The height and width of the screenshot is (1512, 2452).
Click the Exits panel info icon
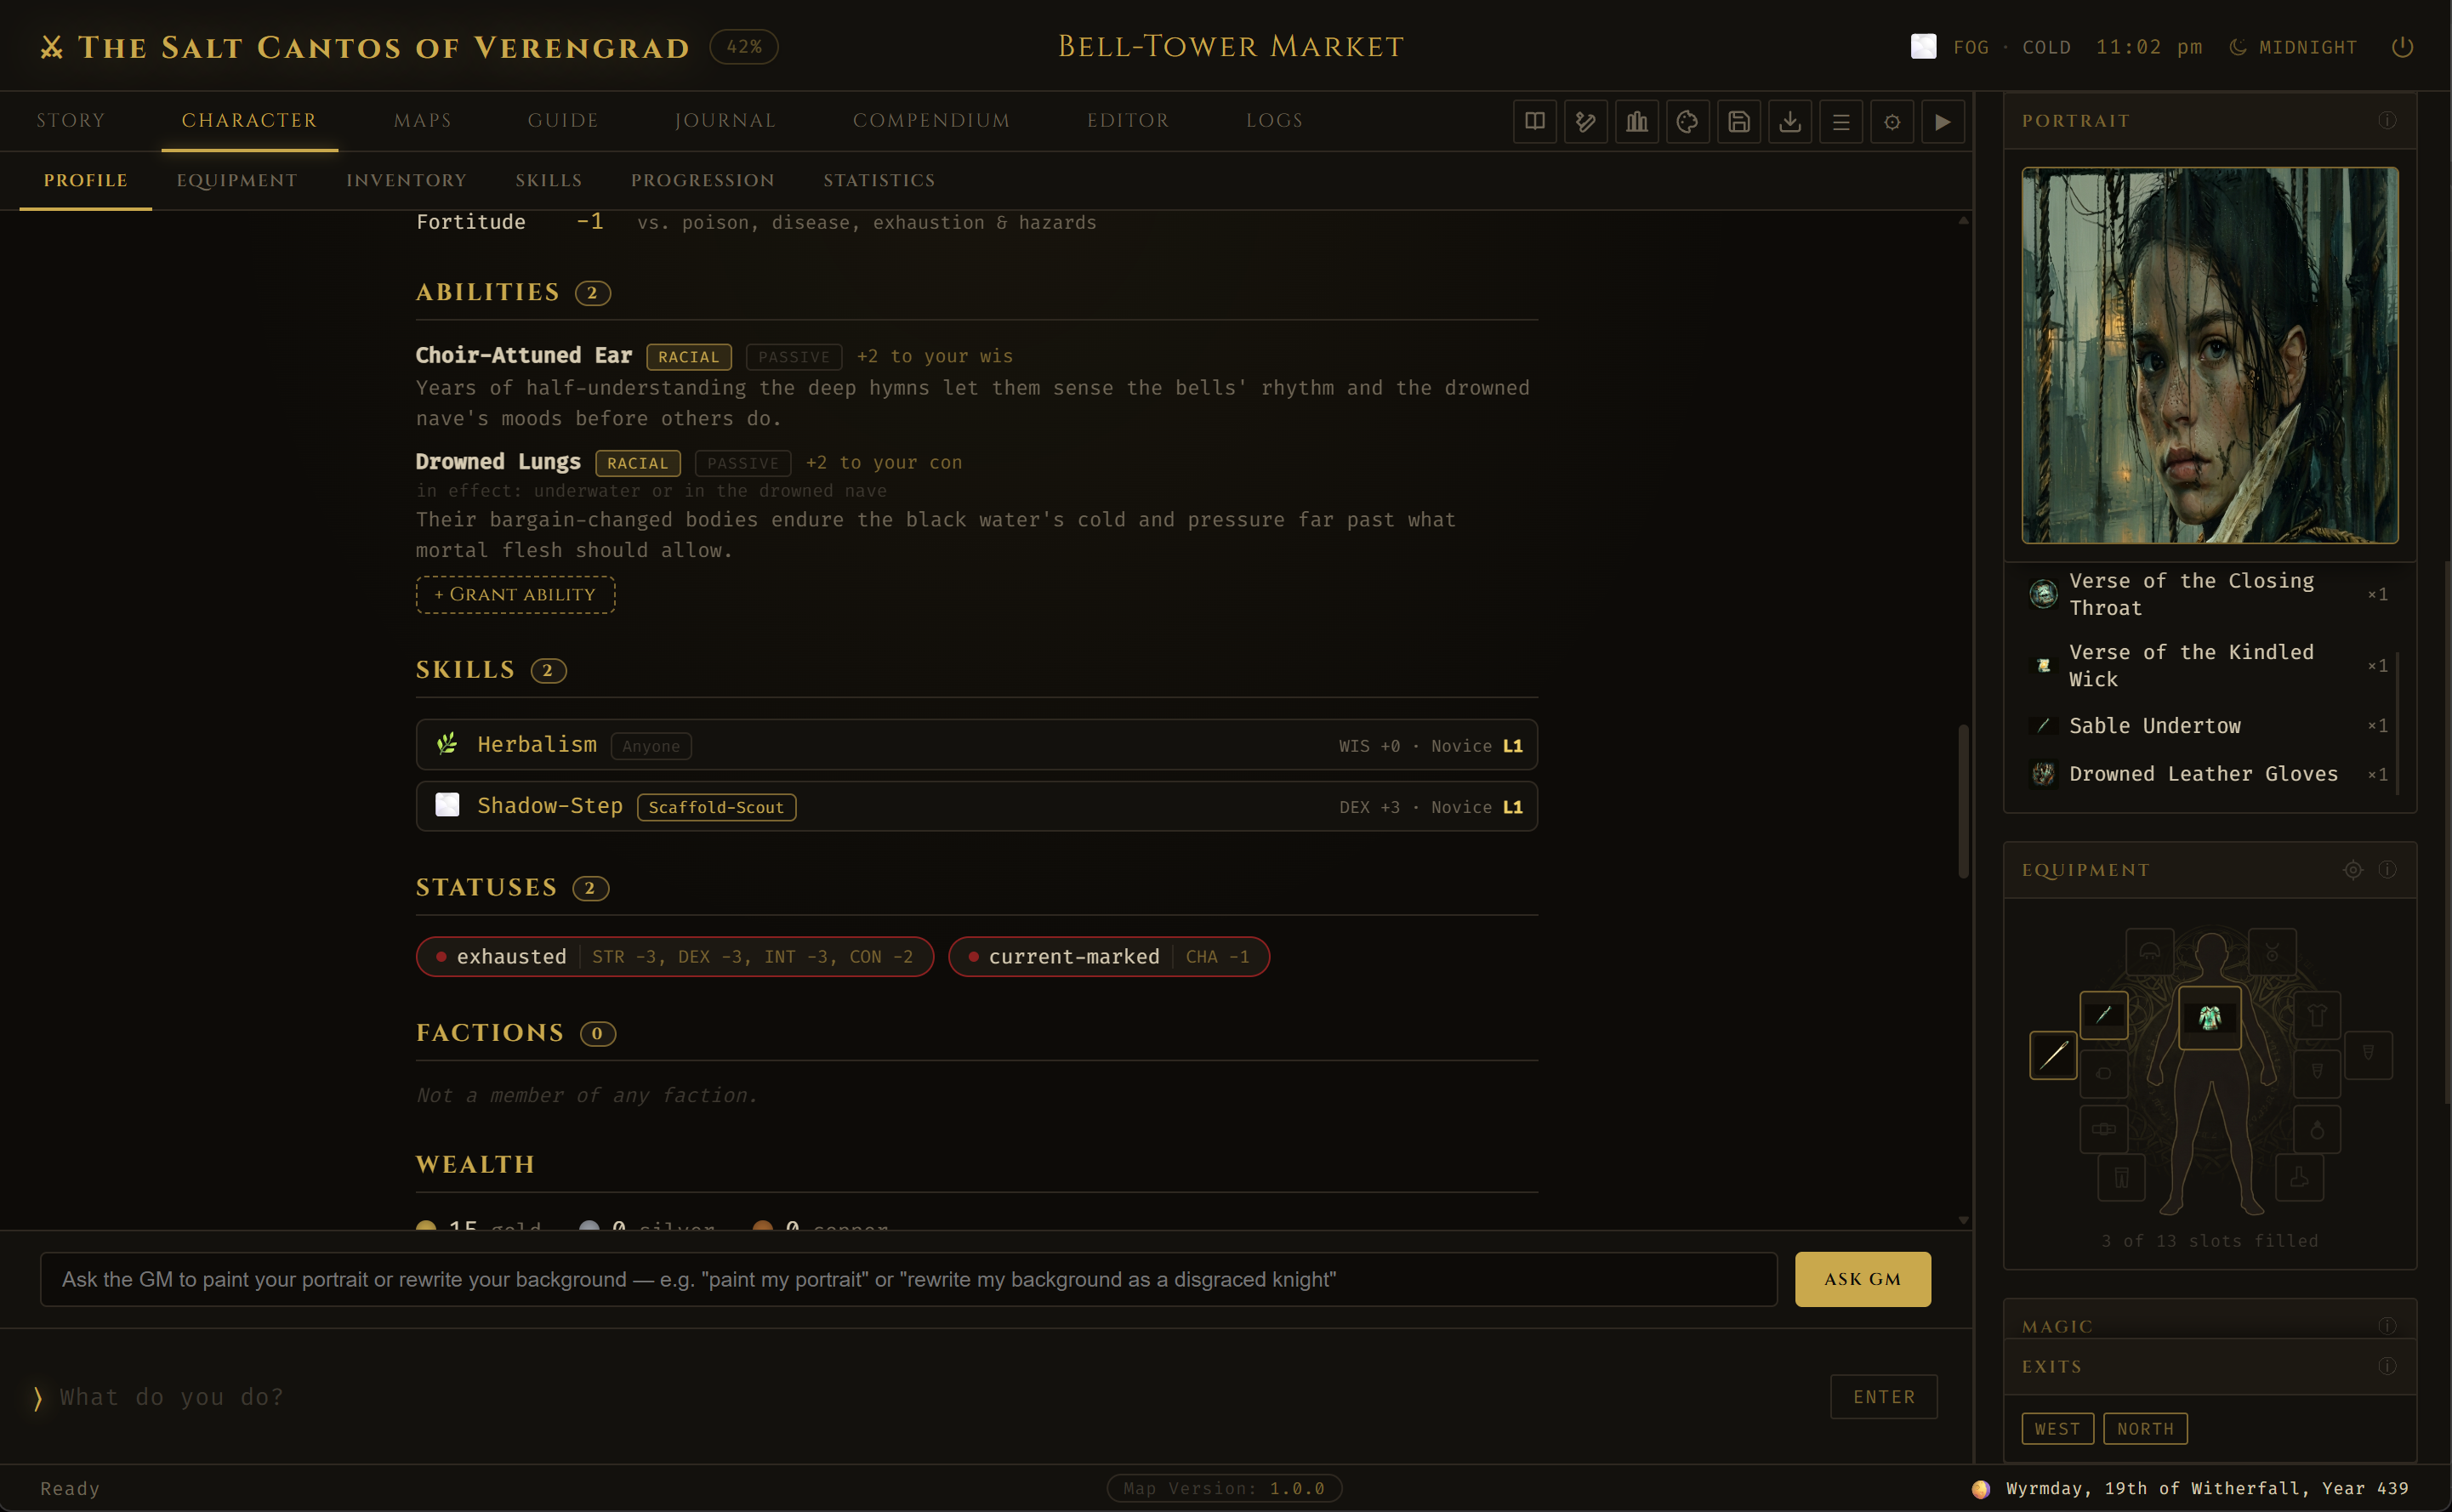click(x=2387, y=1366)
